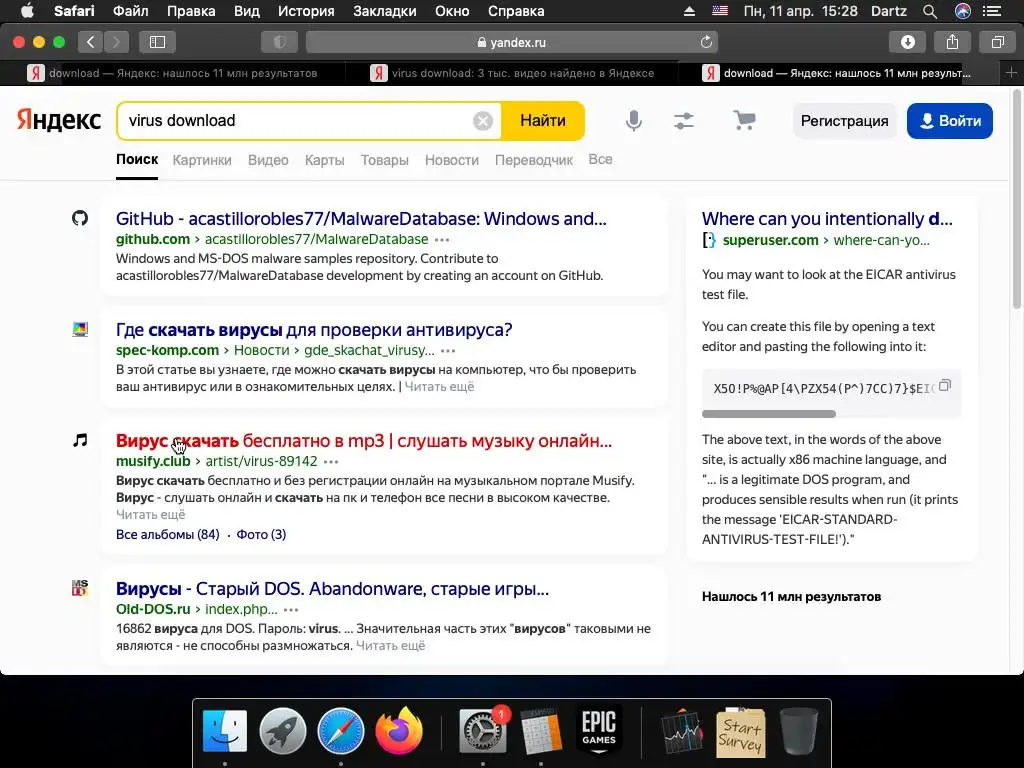
Task: Open the Карты search tab
Action: (x=325, y=160)
